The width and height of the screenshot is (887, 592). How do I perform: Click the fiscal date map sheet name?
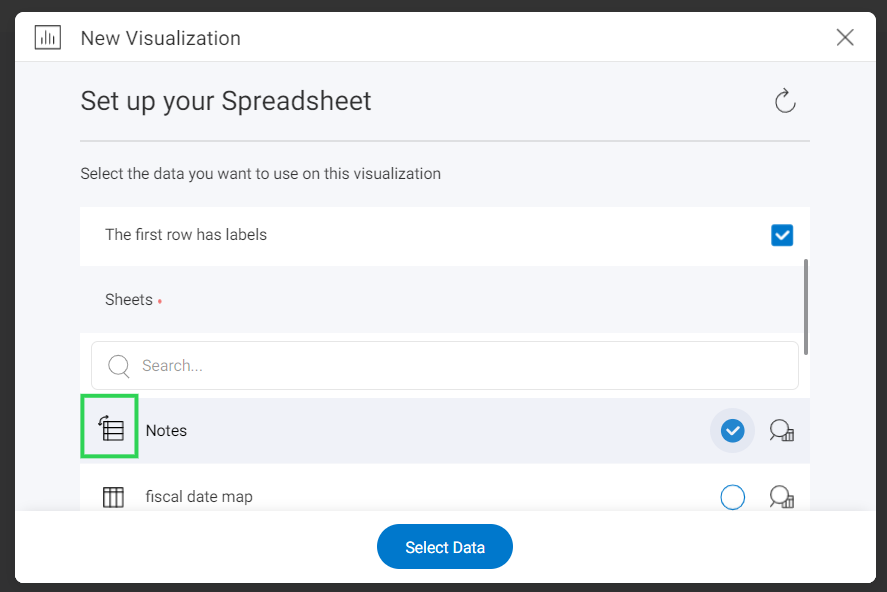coord(199,496)
